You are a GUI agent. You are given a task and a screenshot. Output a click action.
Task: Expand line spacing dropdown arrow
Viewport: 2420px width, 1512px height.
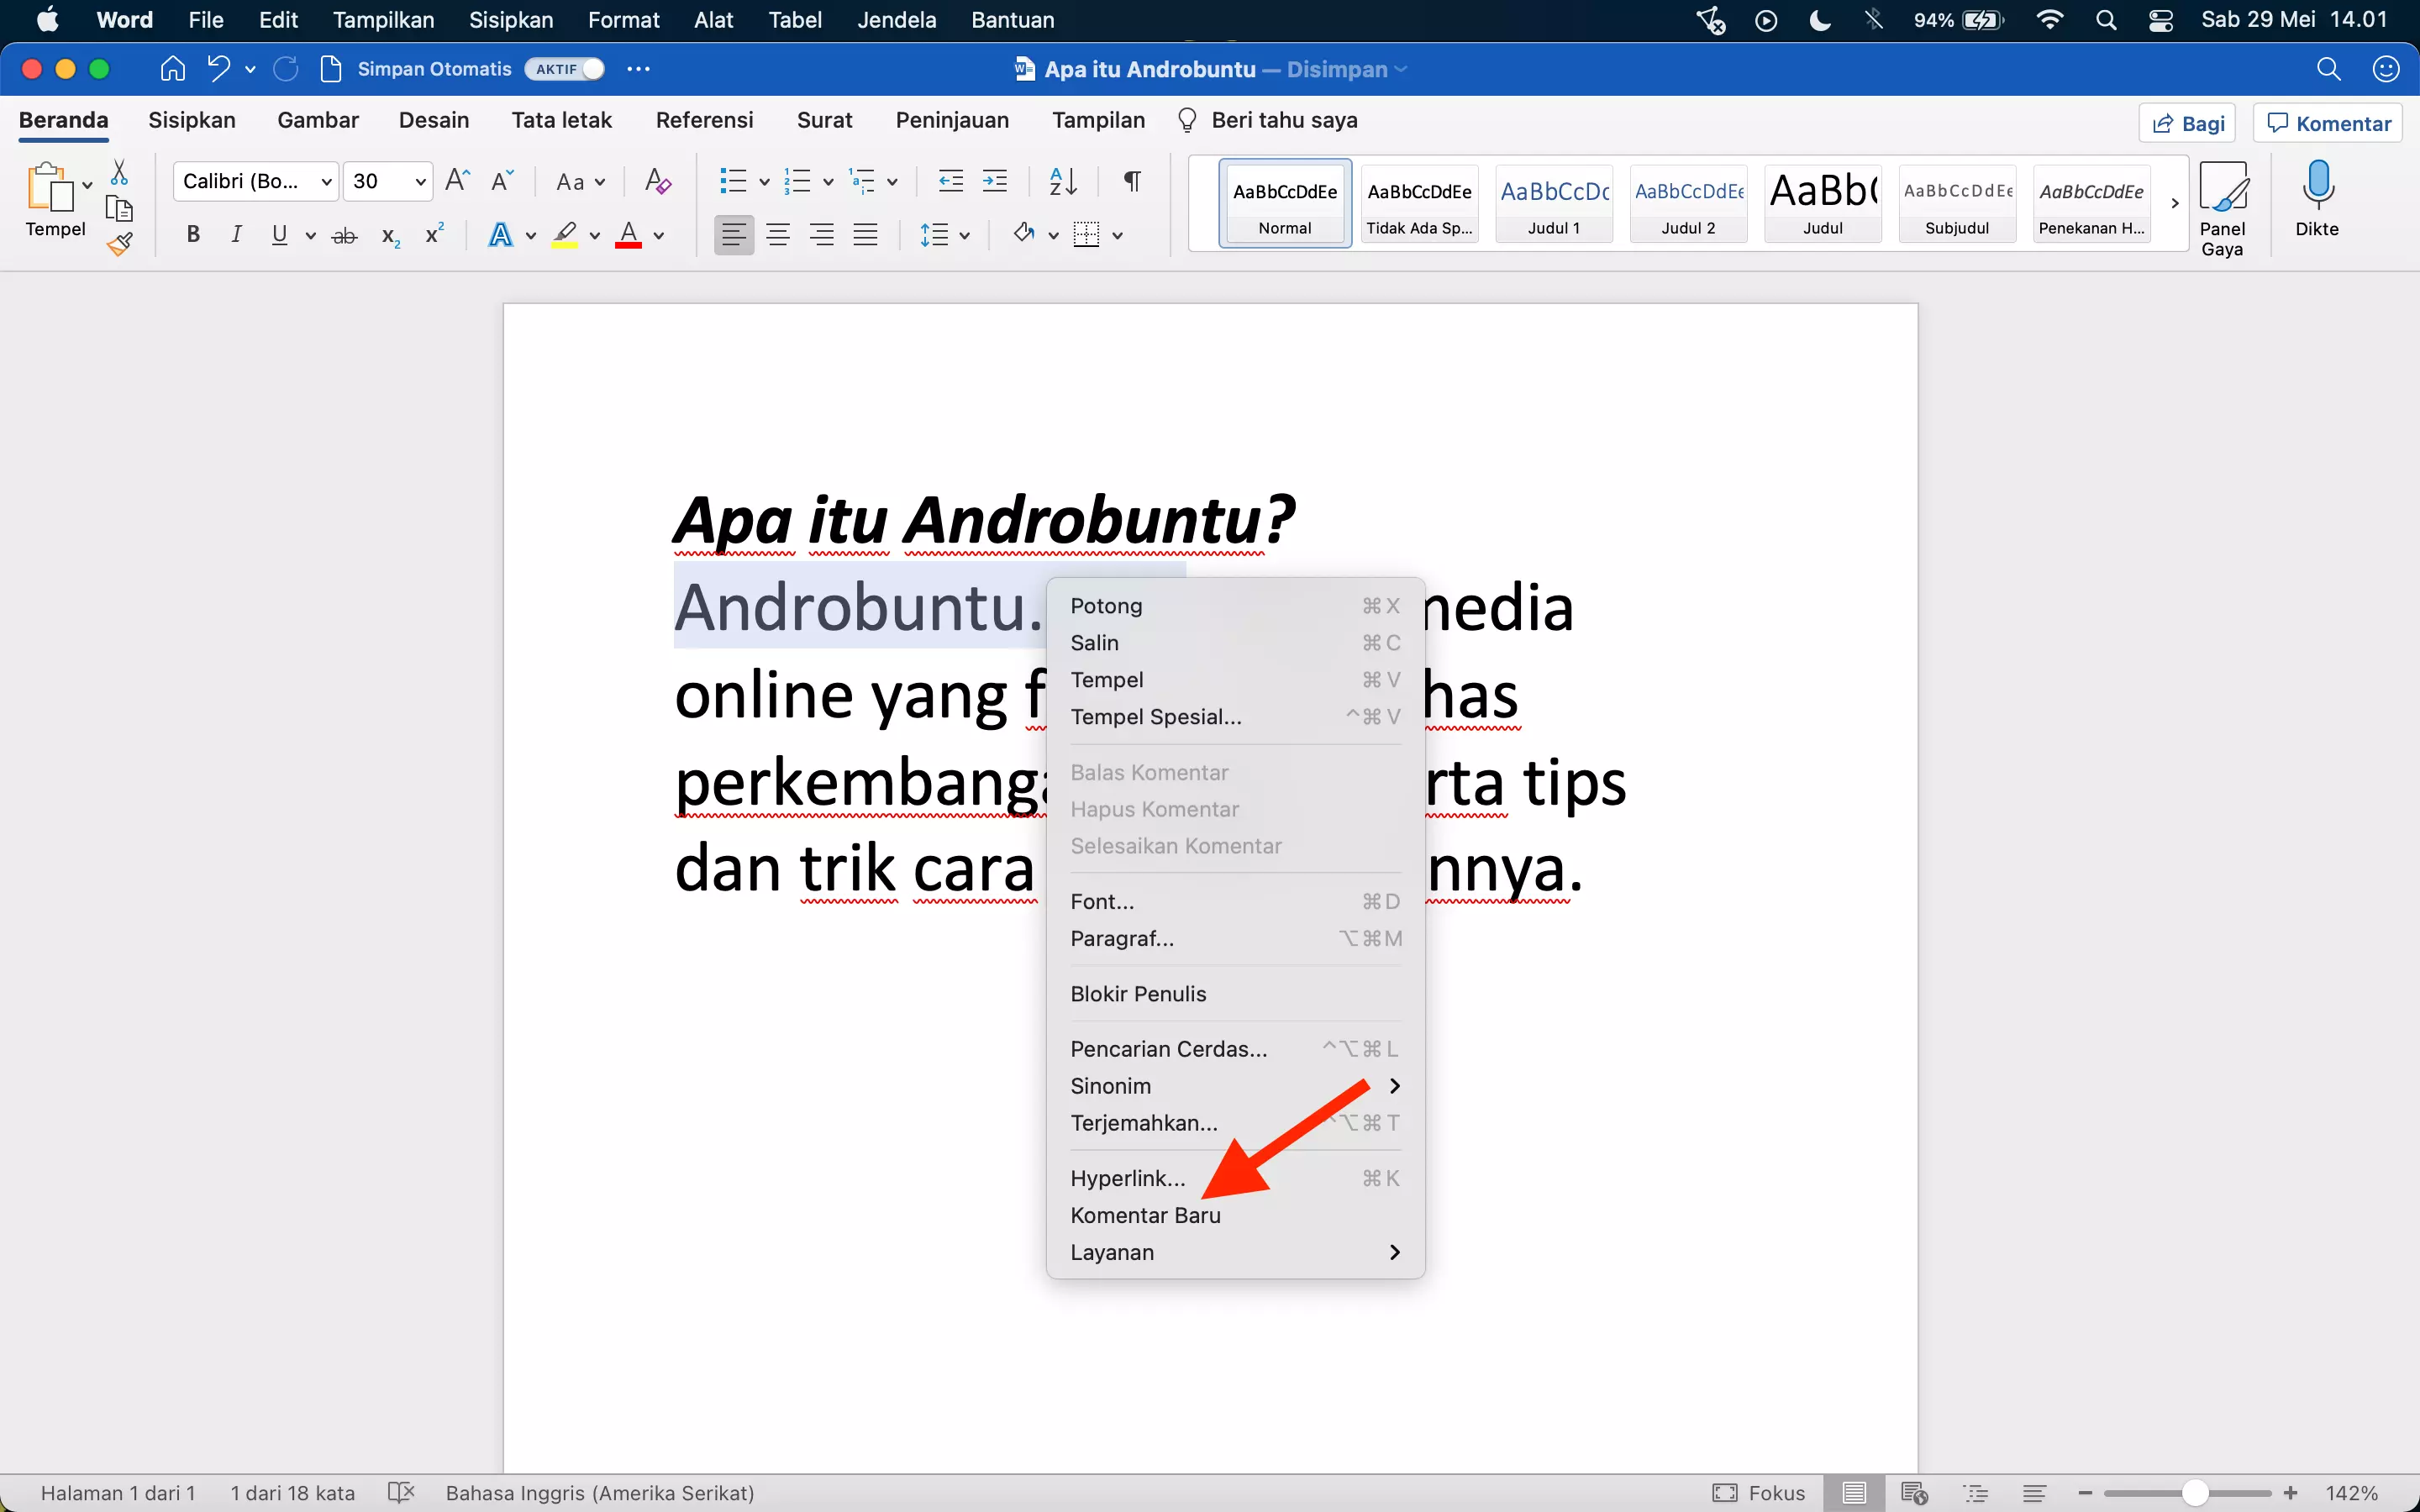(965, 236)
